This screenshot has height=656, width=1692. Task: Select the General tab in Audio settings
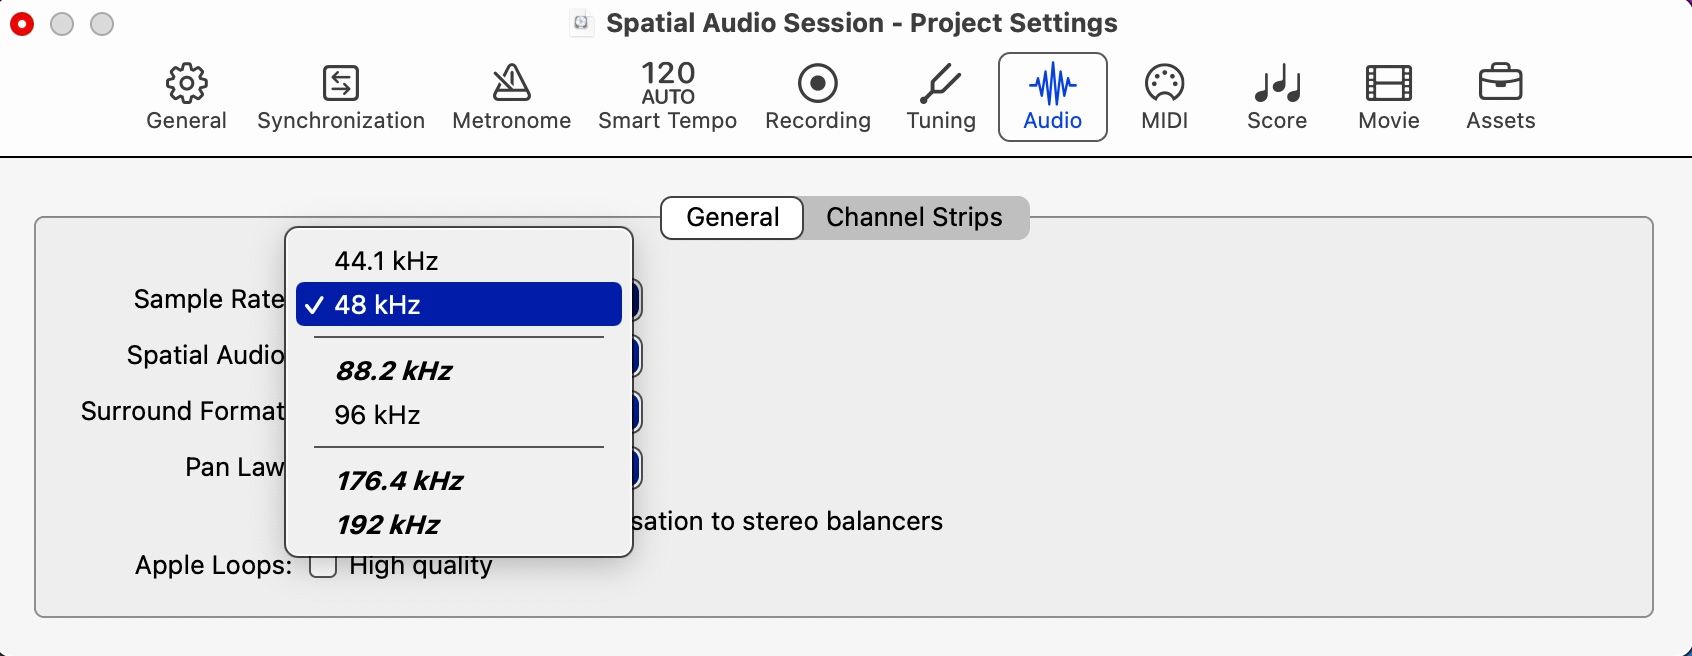pos(730,217)
